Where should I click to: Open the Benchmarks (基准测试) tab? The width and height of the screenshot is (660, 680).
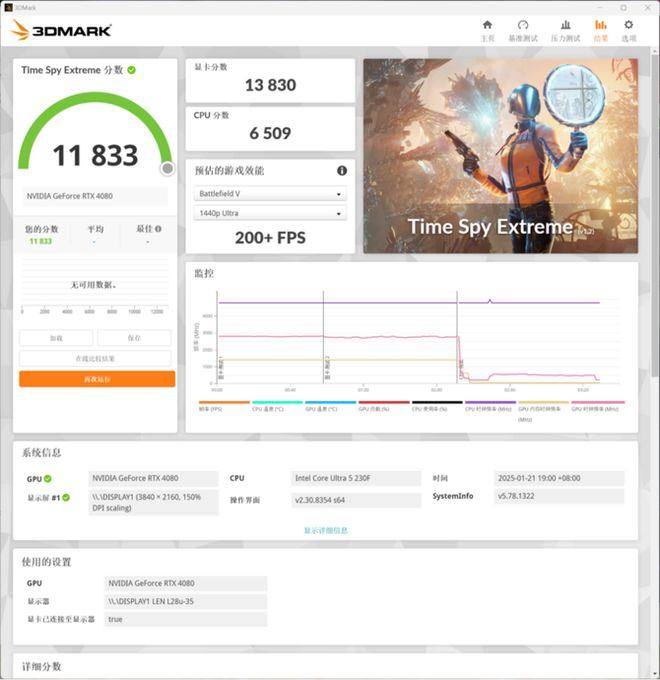(522, 29)
